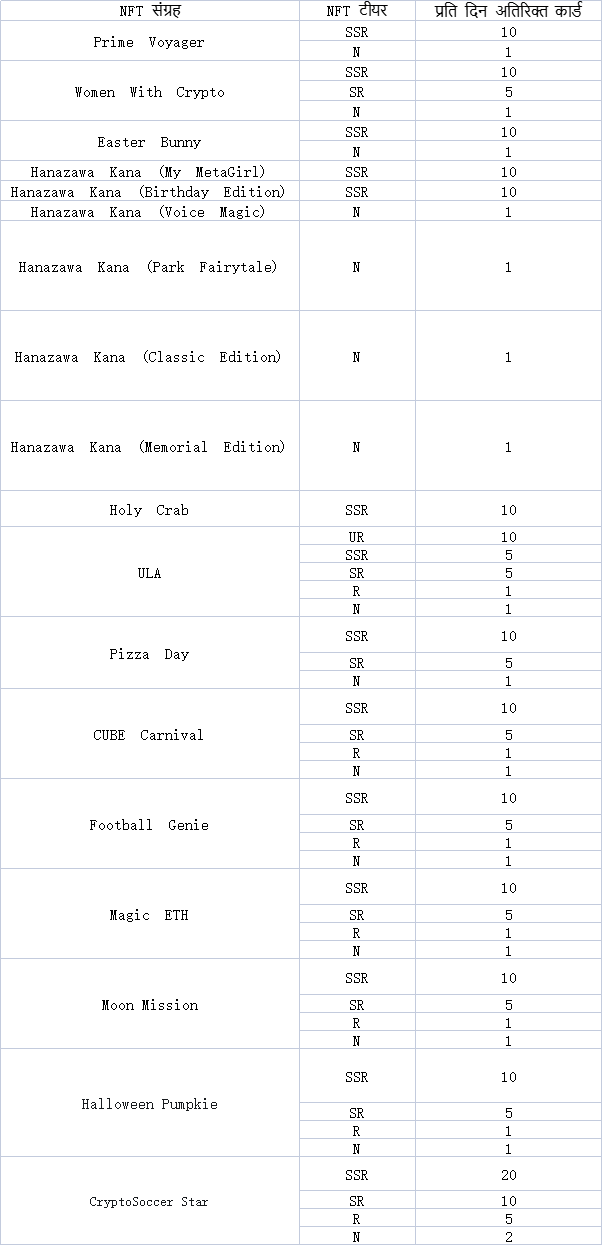Select Hanazawa Kana (Birthday Edition) cell
Viewport: 602px width, 1245px height.
tap(149, 191)
